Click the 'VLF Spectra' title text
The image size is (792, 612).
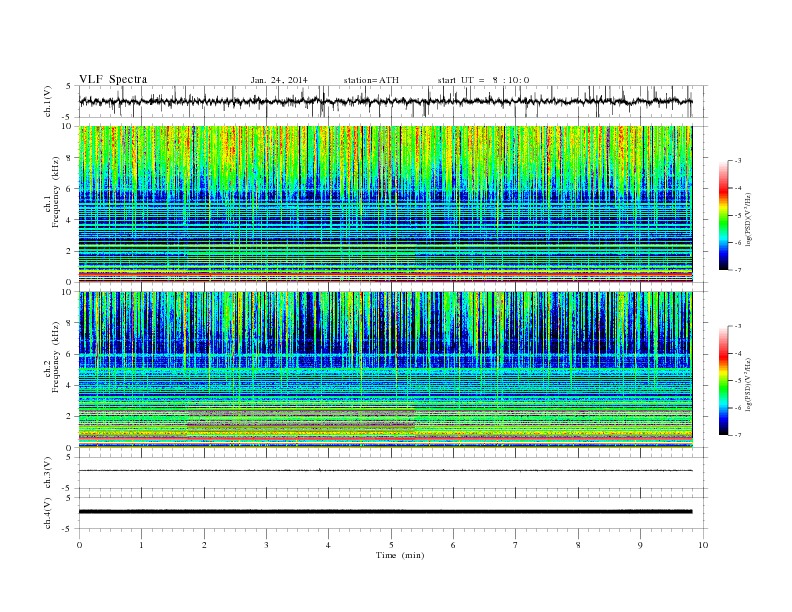tap(113, 79)
